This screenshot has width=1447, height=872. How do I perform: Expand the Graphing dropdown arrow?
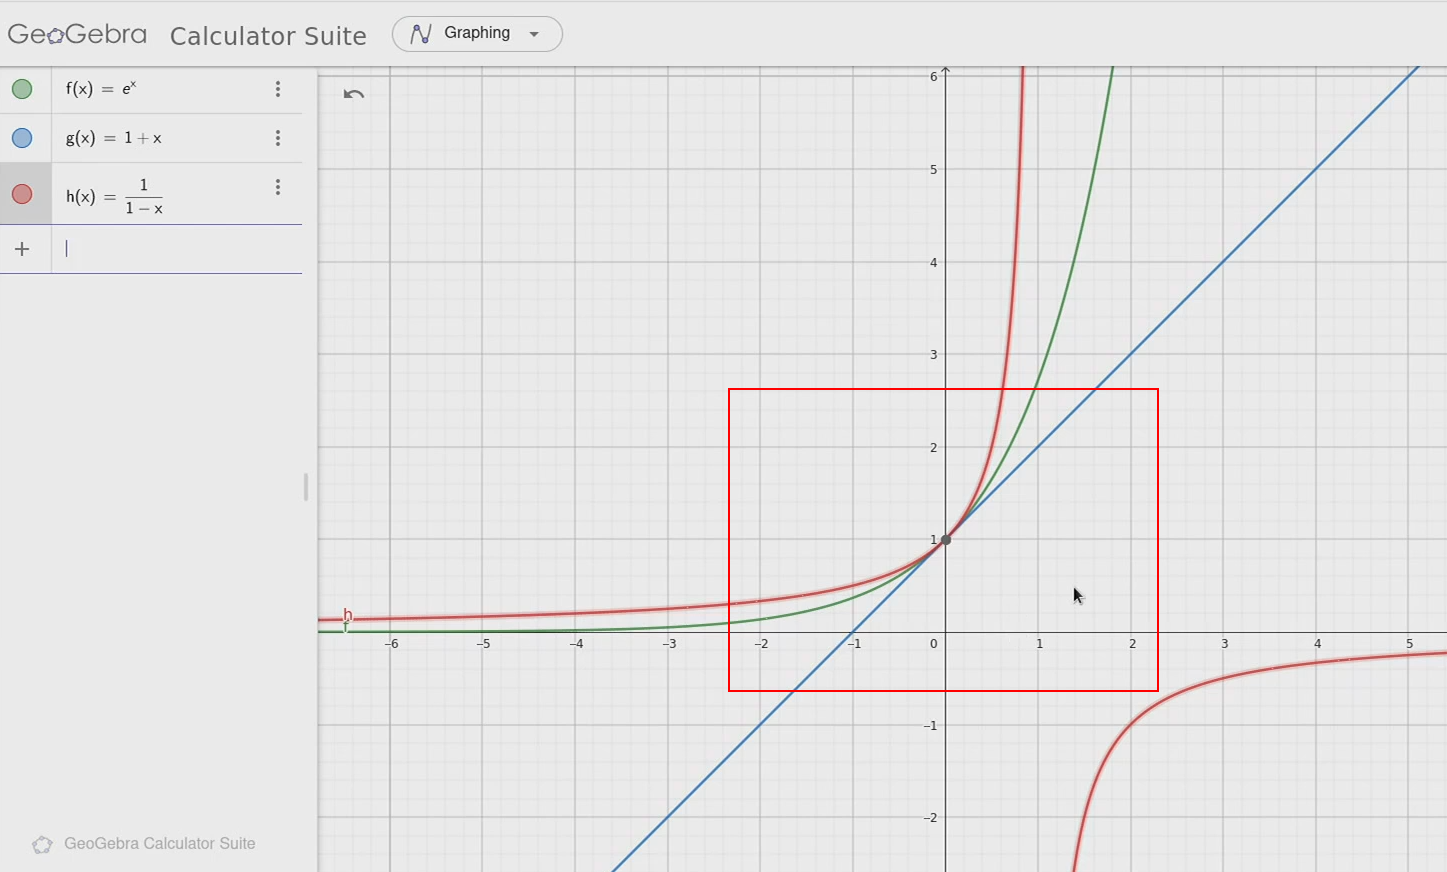pyautogui.click(x=534, y=34)
